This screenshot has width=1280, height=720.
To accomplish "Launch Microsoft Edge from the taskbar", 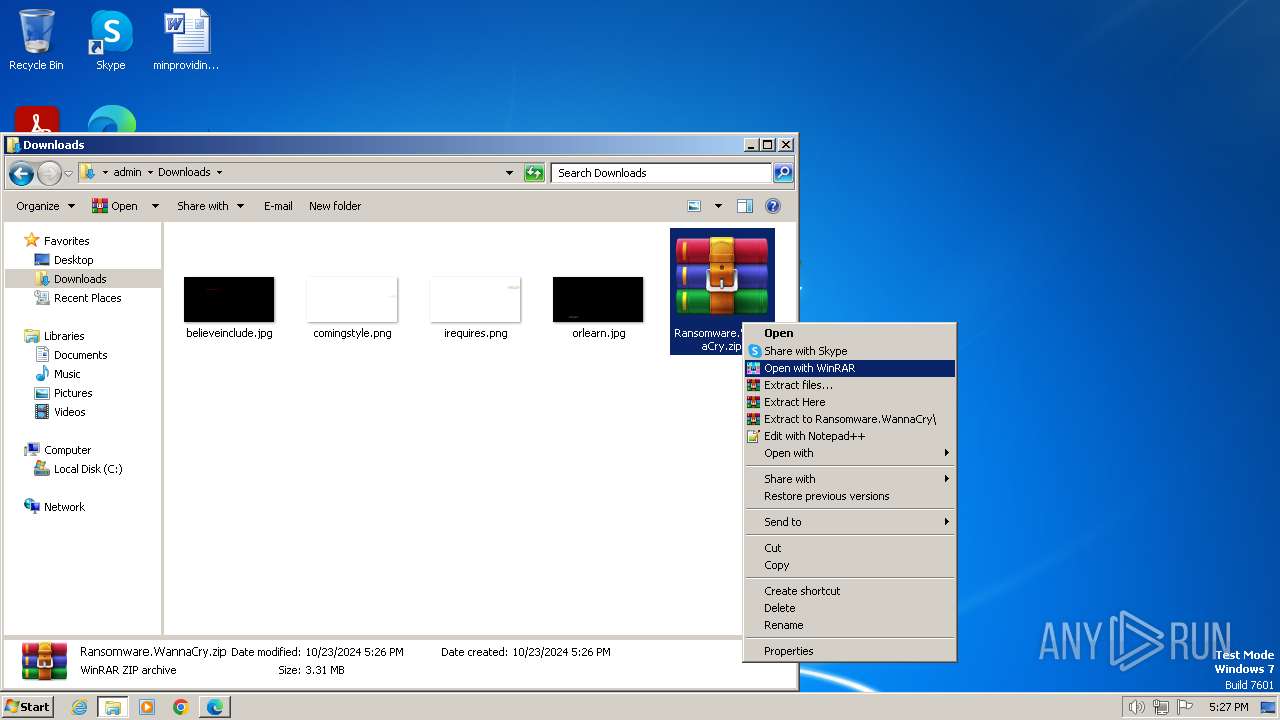I will (215, 707).
